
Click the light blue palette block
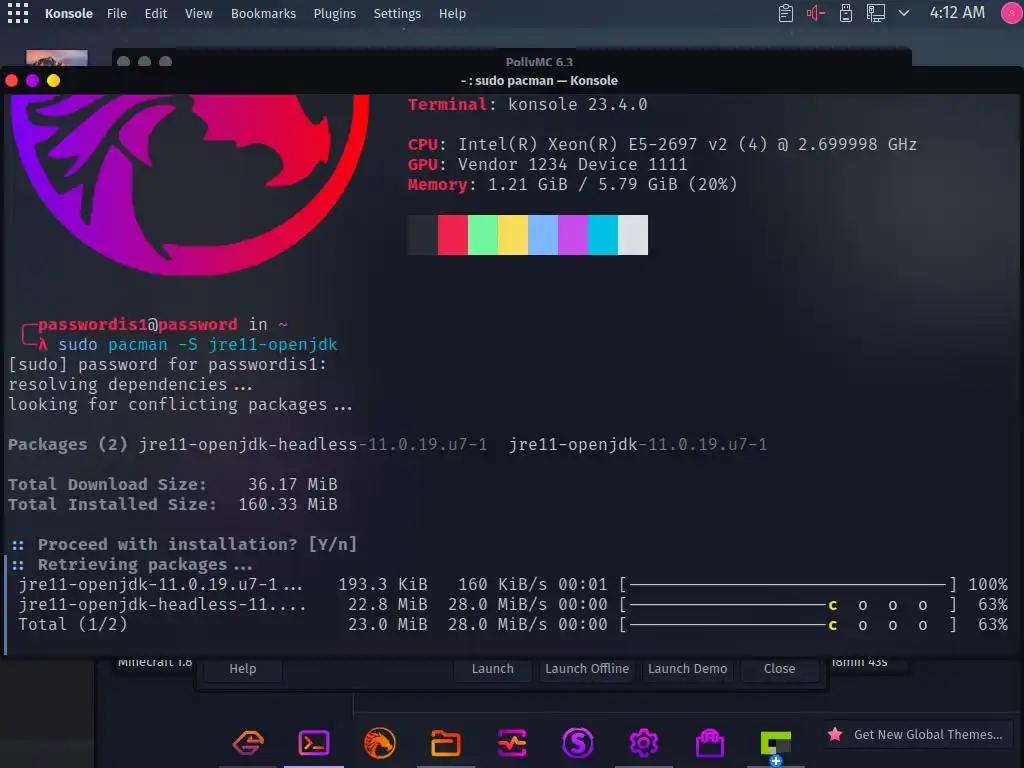click(543, 234)
